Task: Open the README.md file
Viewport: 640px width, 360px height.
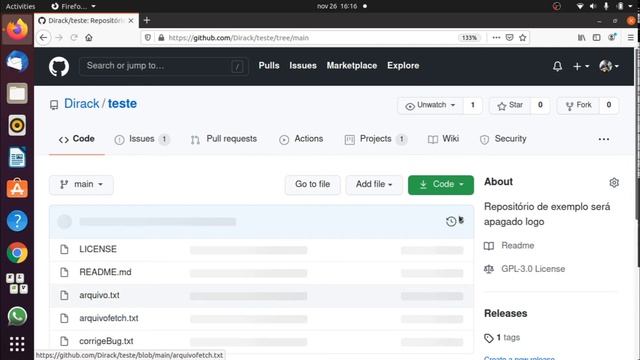Action: (105, 272)
